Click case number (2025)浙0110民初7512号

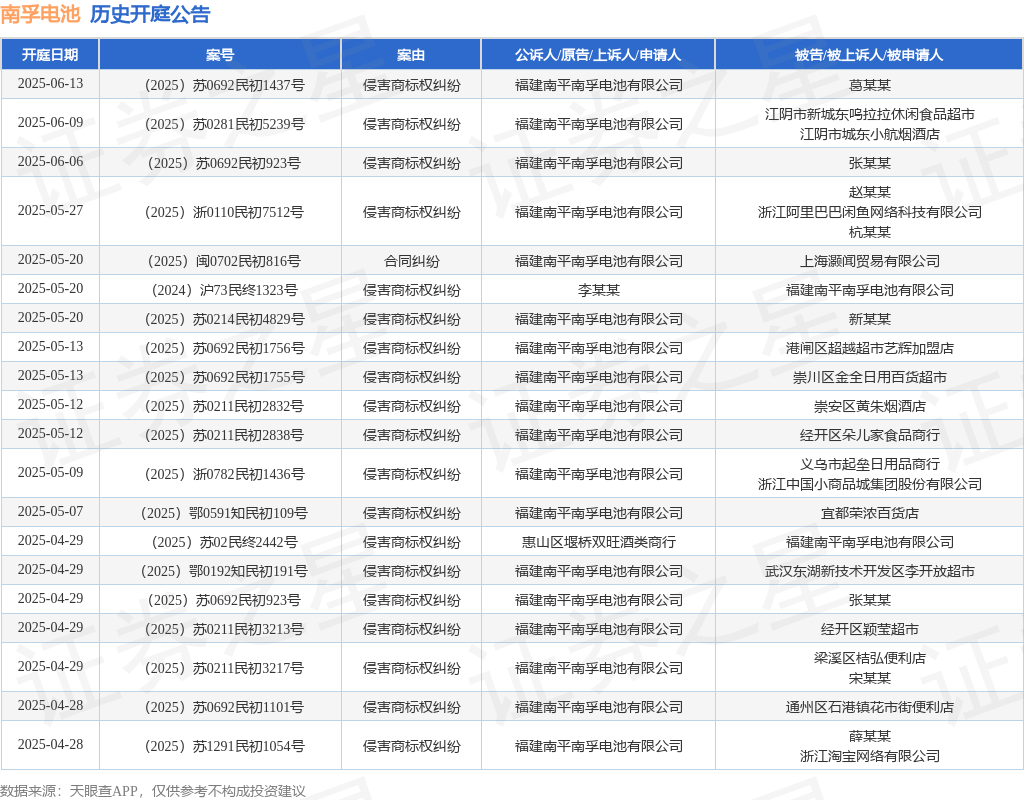[224, 212]
